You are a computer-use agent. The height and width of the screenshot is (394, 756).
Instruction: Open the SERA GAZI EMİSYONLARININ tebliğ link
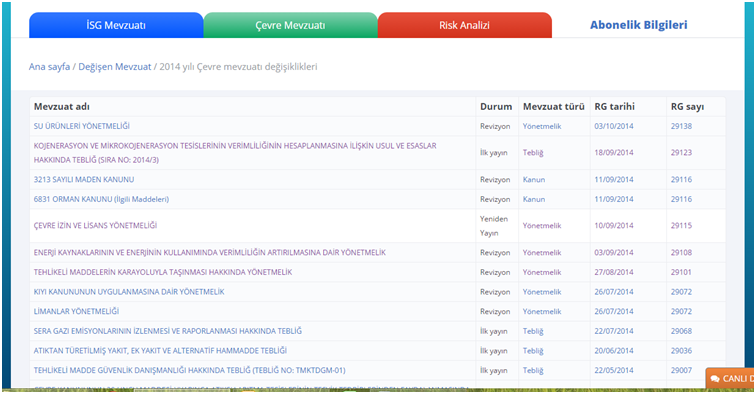click(x=168, y=331)
